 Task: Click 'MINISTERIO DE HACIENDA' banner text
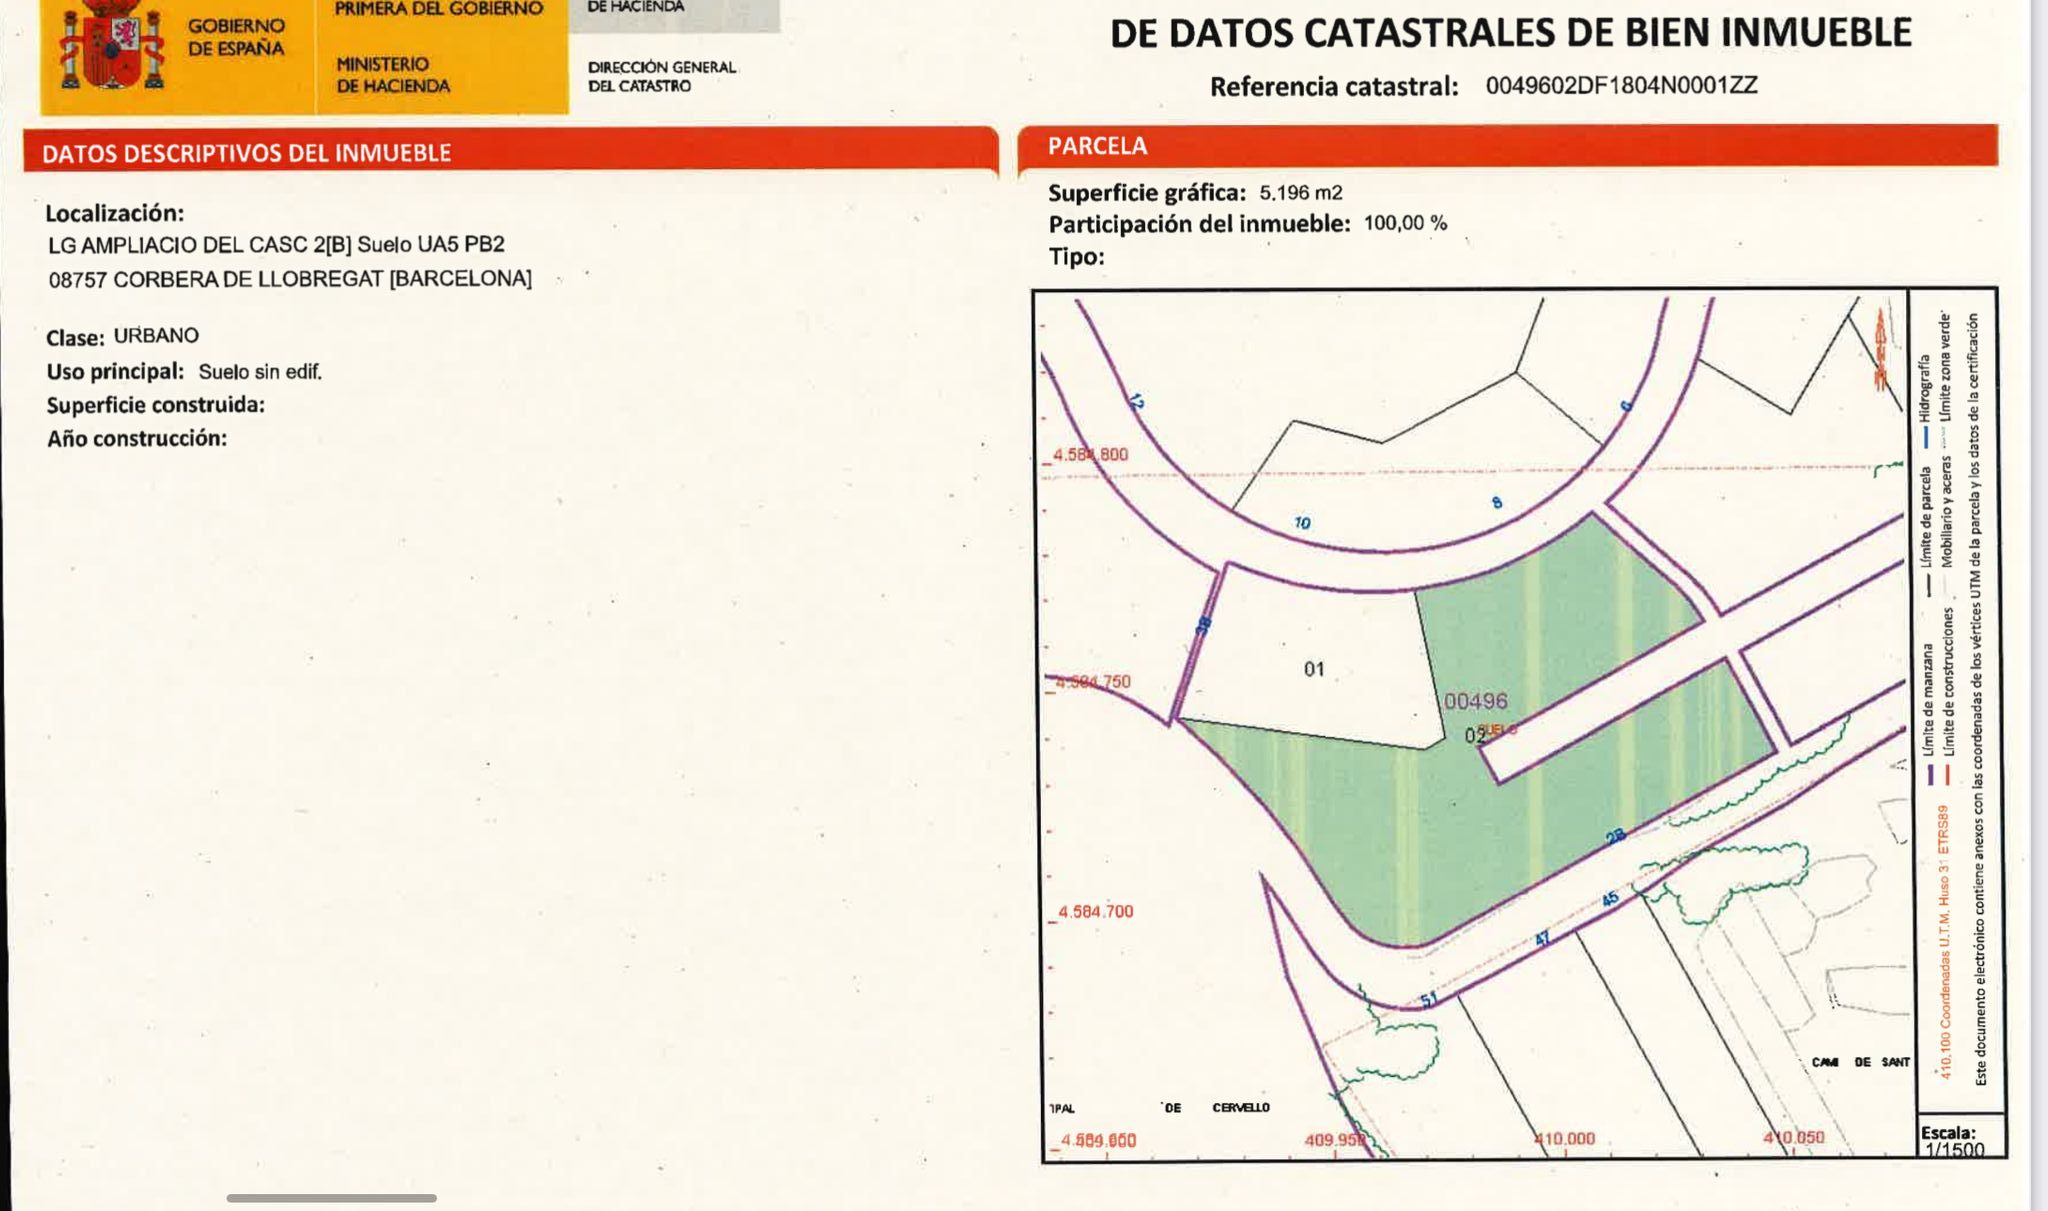tap(393, 75)
